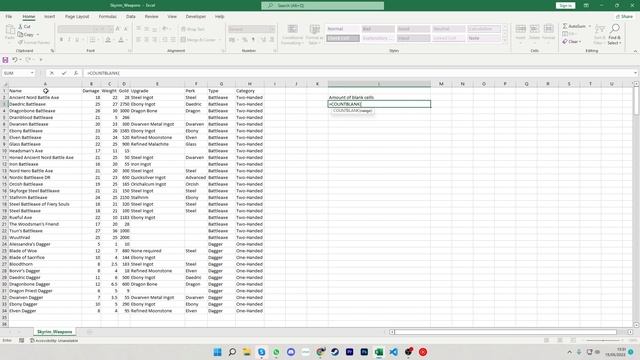Click the Sort & Filter funnel icon

(599, 29)
